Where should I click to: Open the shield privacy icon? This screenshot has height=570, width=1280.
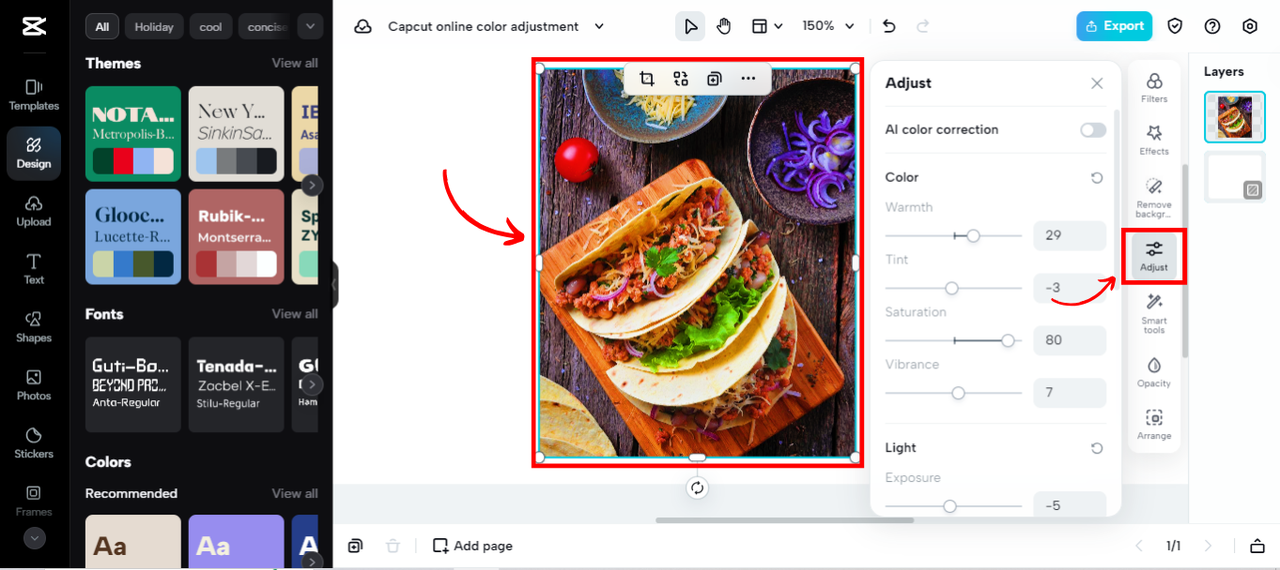coord(1176,26)
